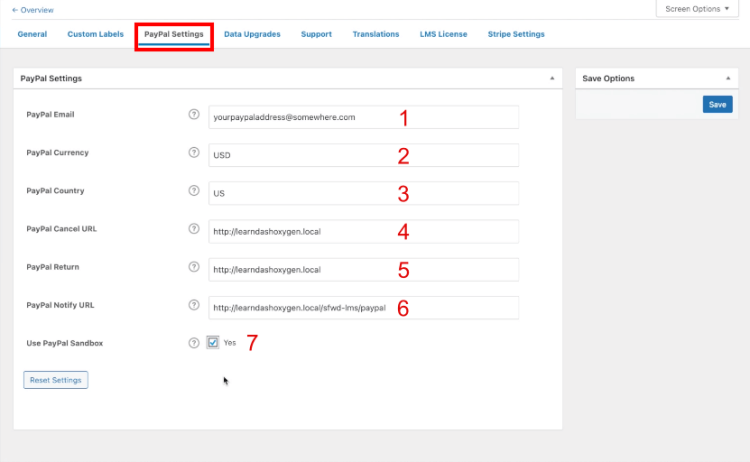Click the PayPal Email label
750x462 pixels.
50,114
